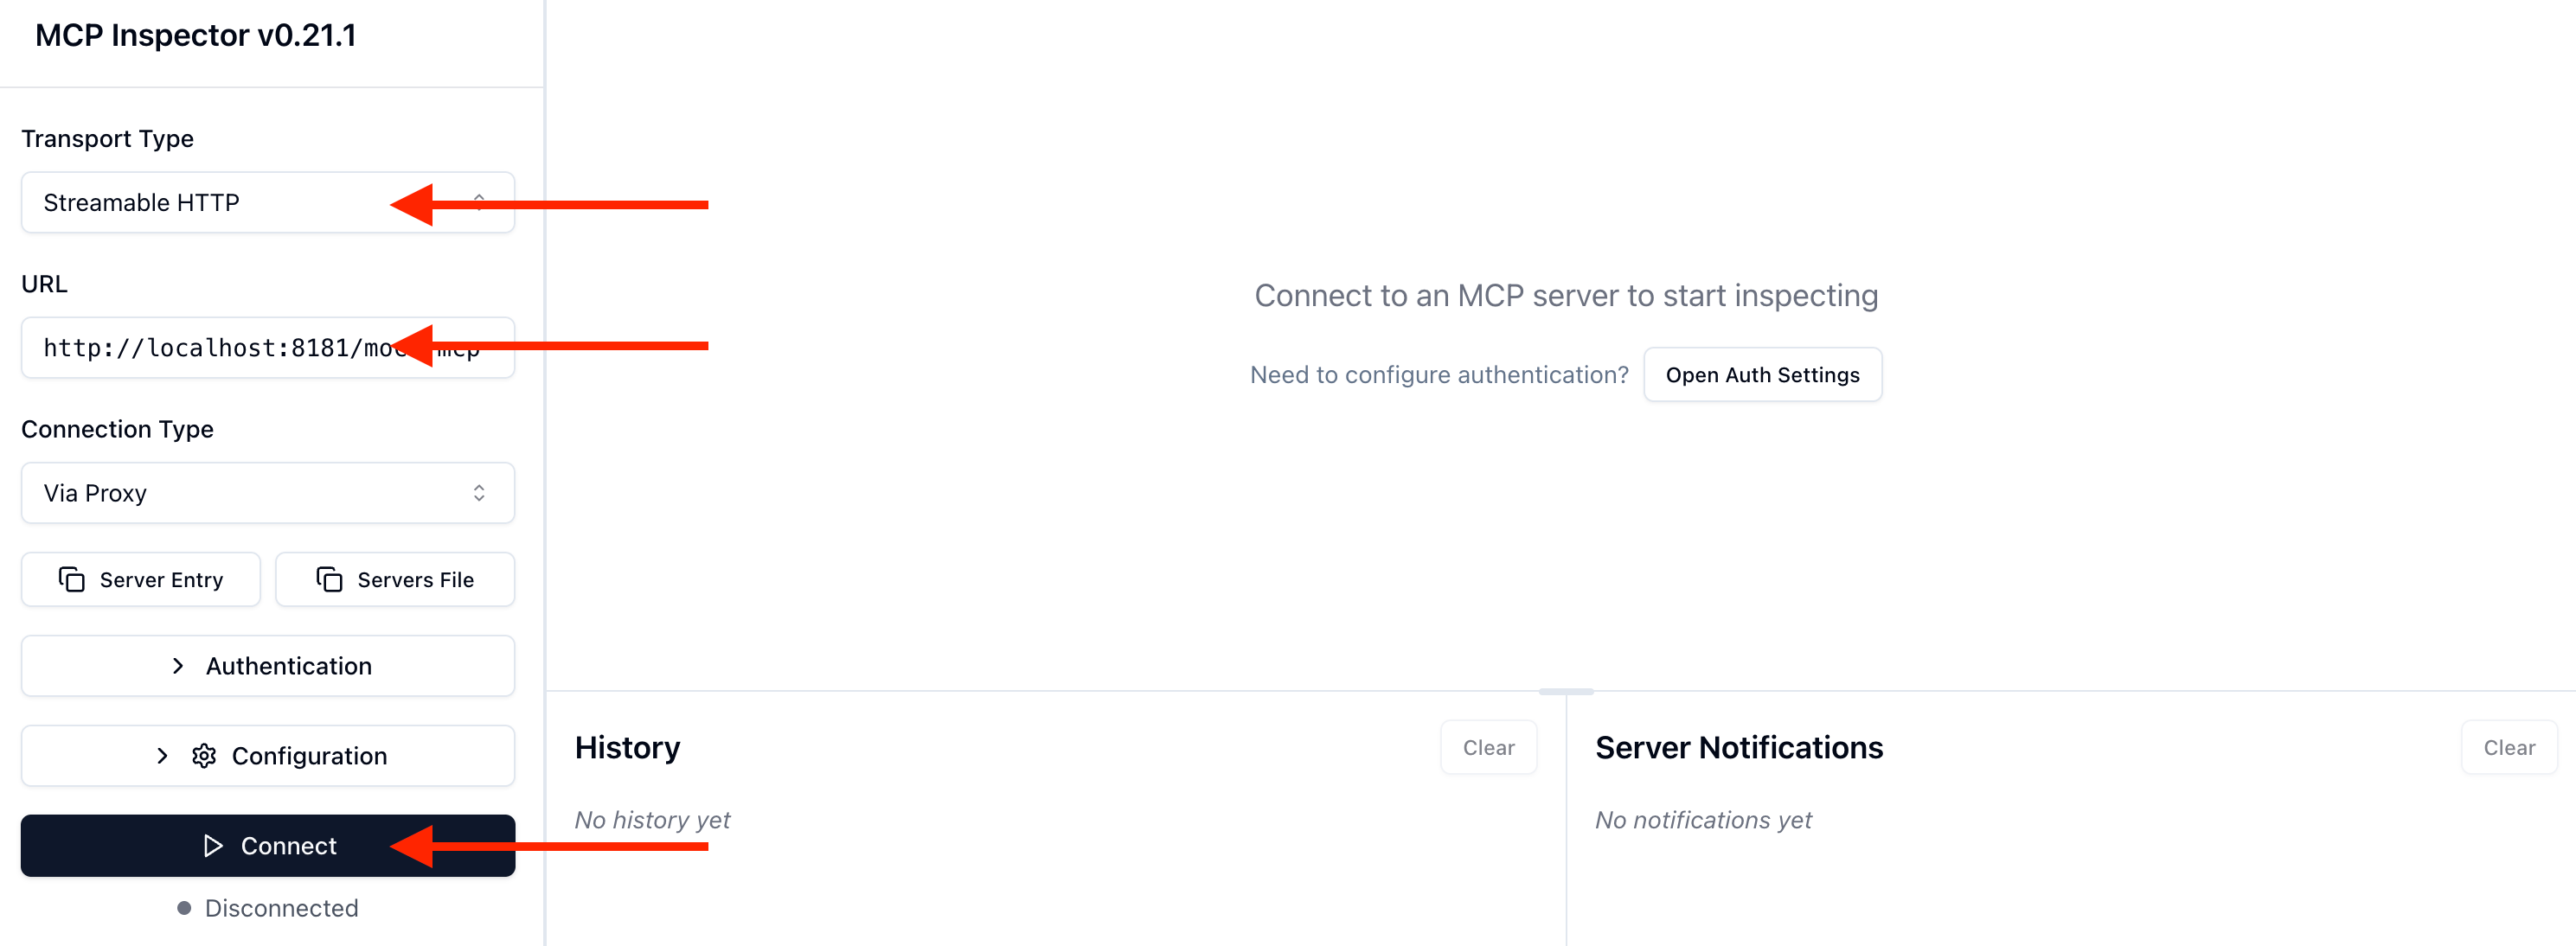Viewport: 2576px width, 946px height.
Task: Click the 'No history yet' text
Action: [652, 820]
